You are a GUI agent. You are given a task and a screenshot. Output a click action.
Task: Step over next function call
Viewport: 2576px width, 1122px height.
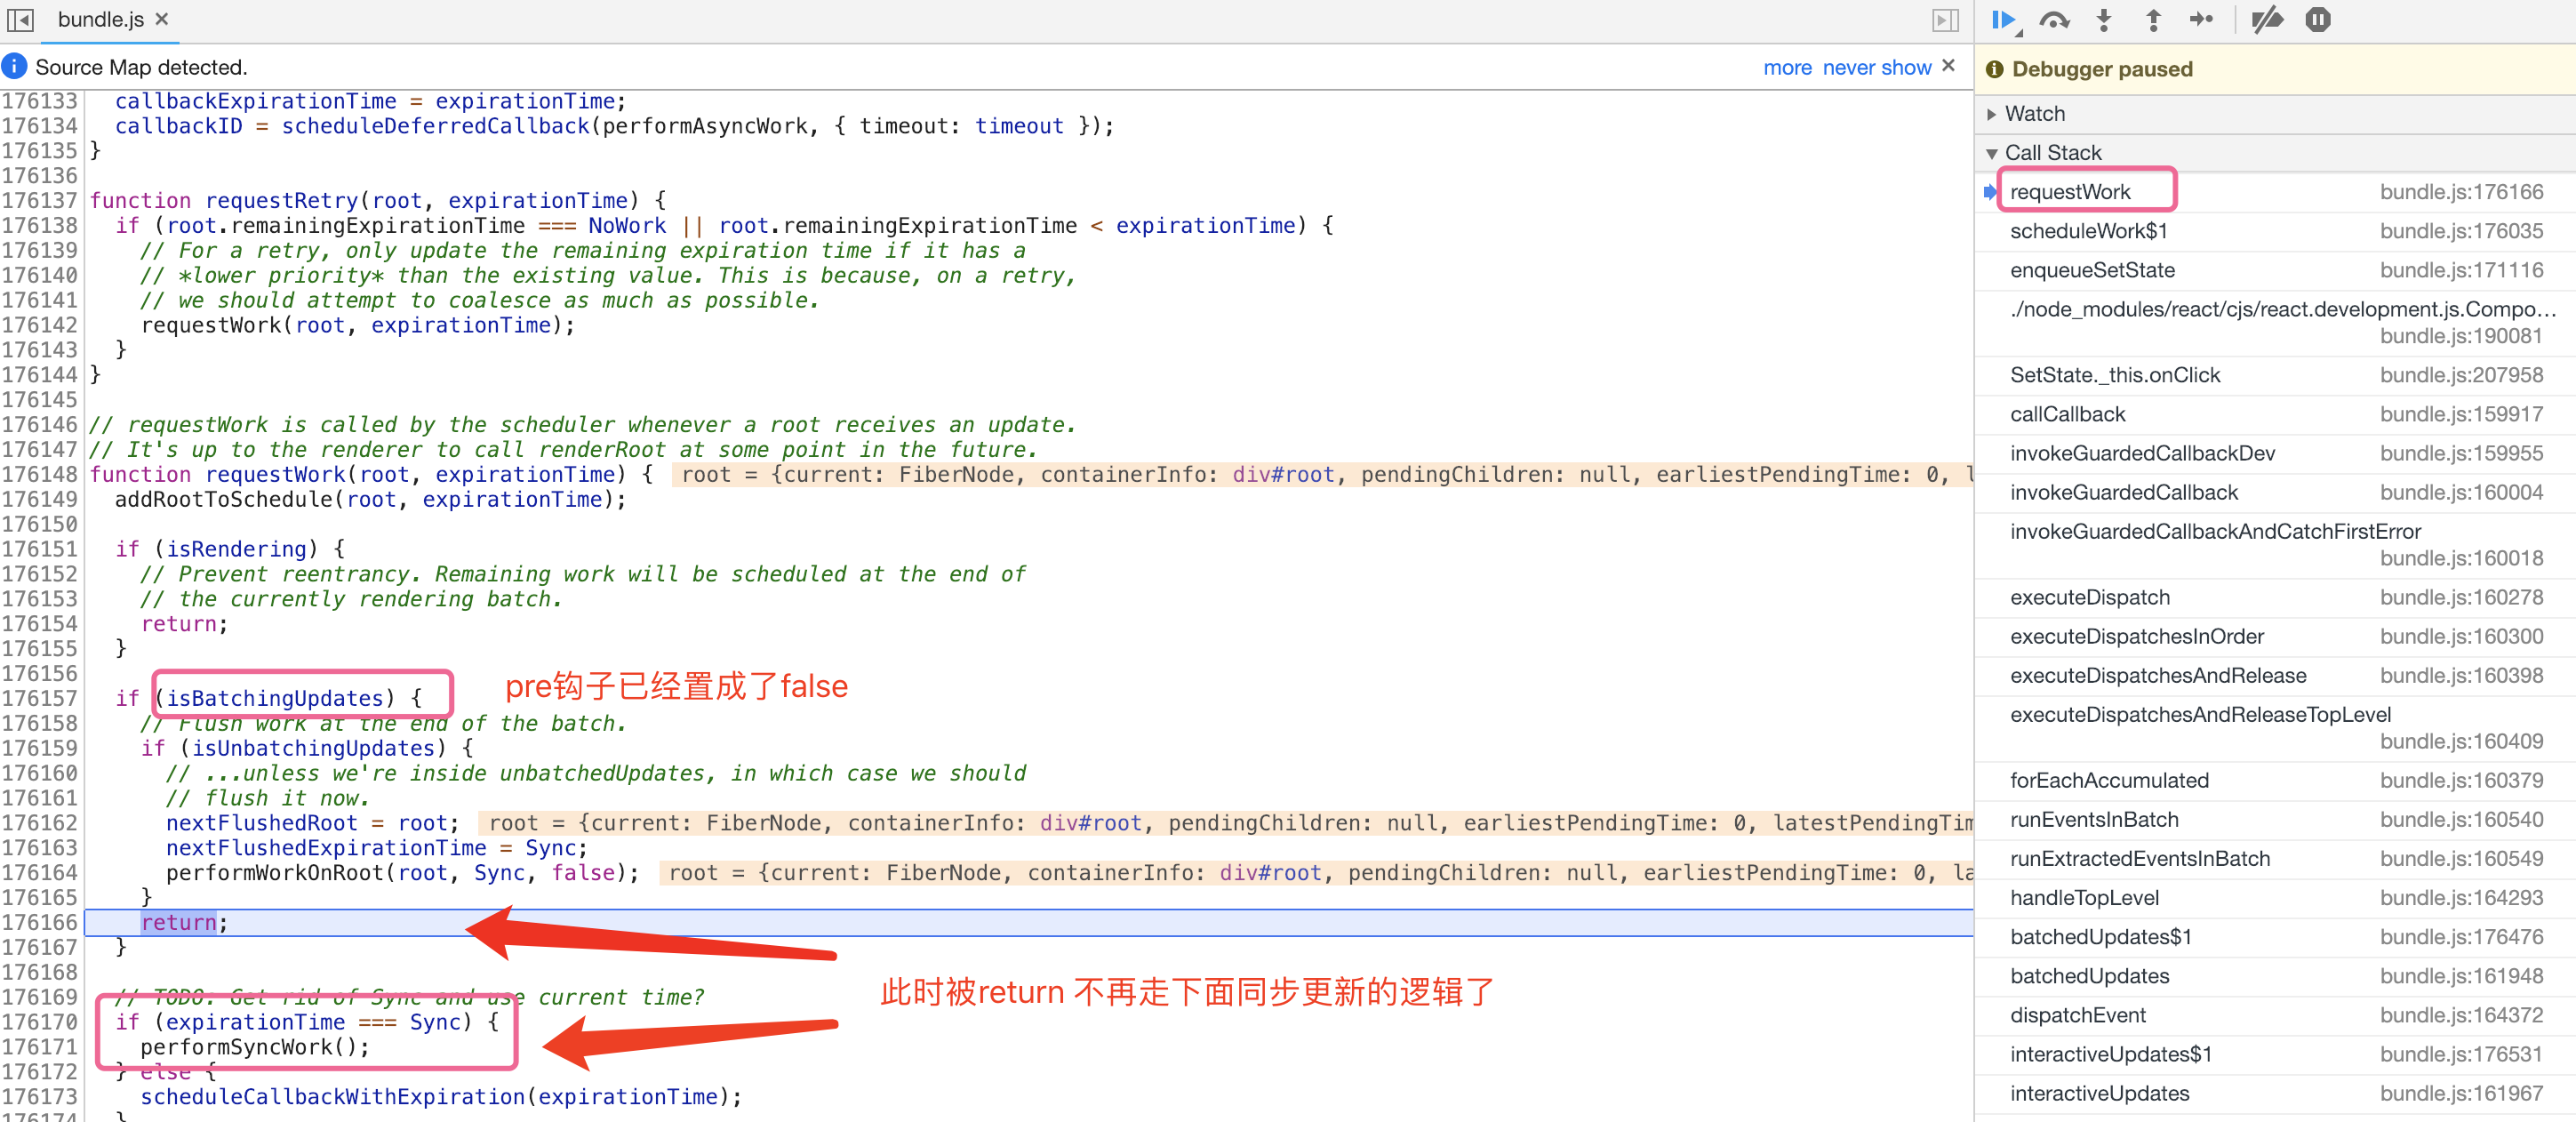pos(2054,20)
